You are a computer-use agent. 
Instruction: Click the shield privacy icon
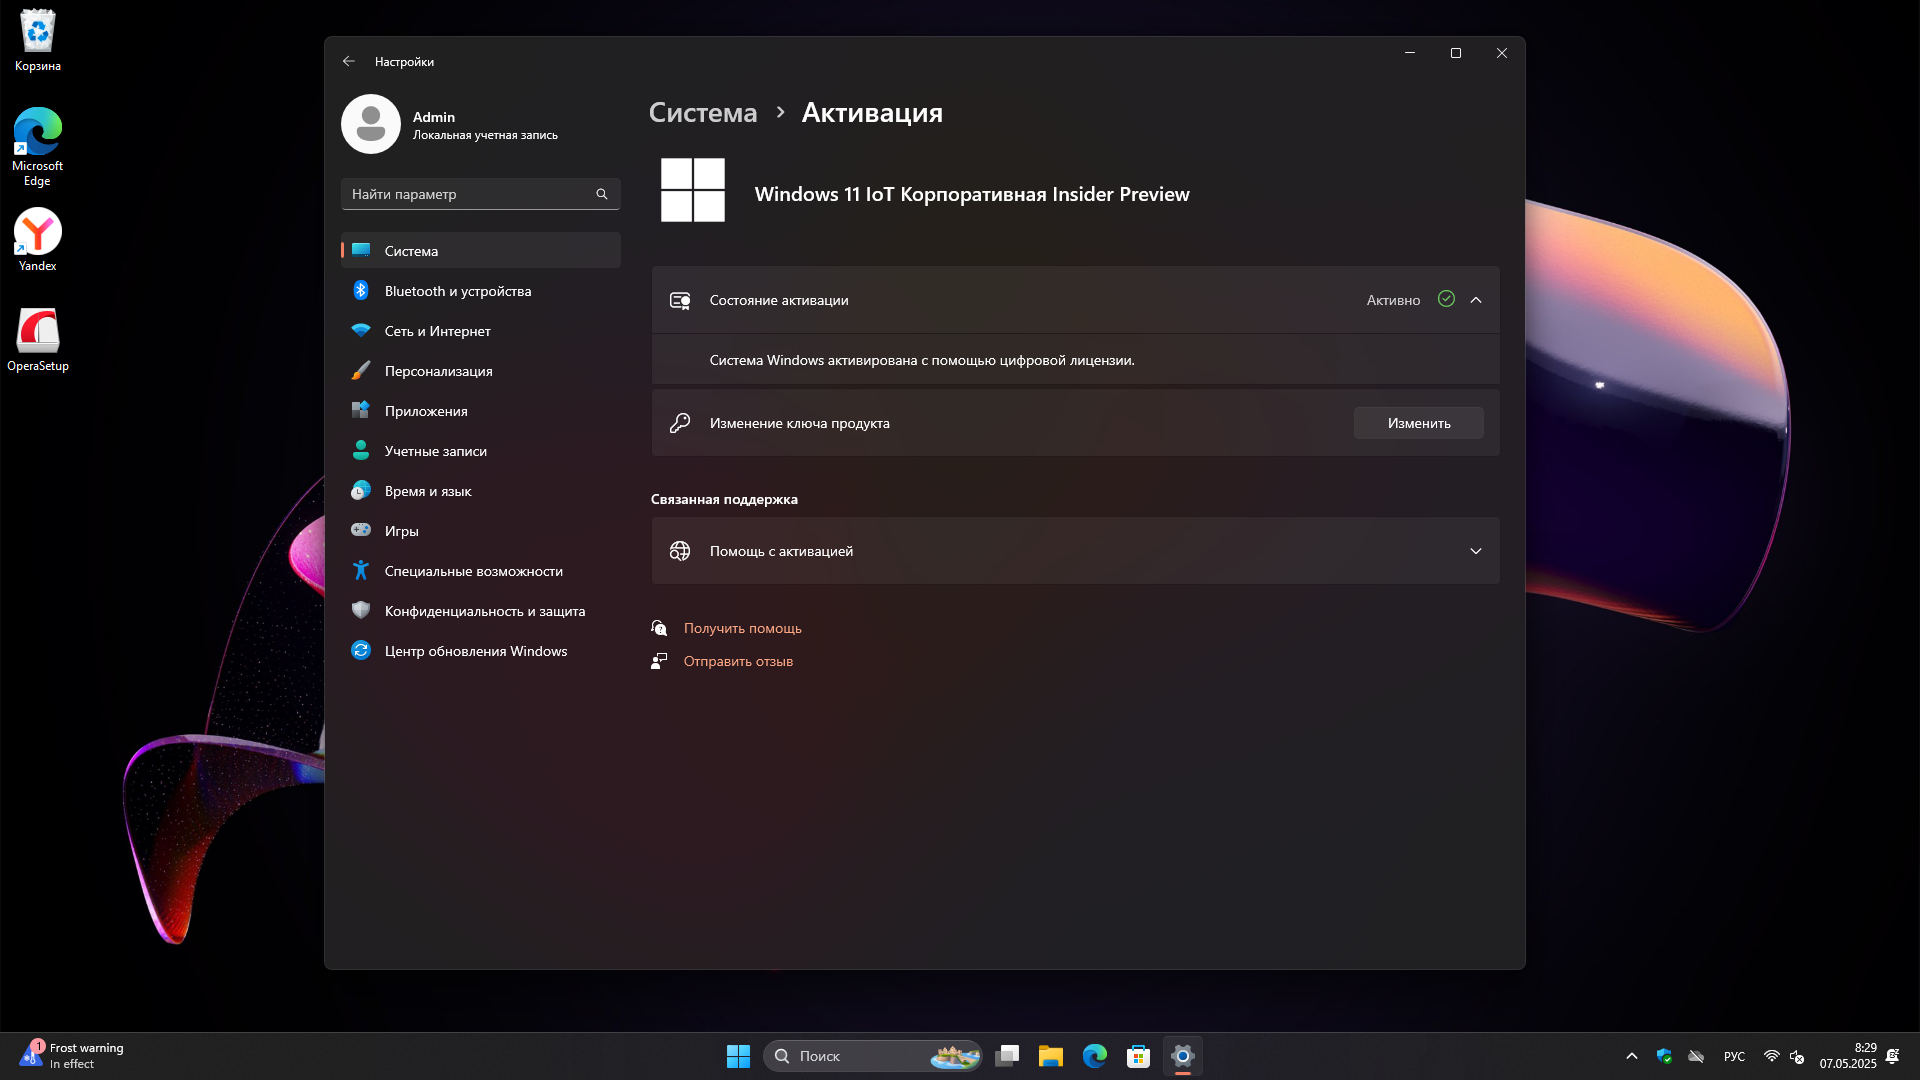tap(361, 610)
